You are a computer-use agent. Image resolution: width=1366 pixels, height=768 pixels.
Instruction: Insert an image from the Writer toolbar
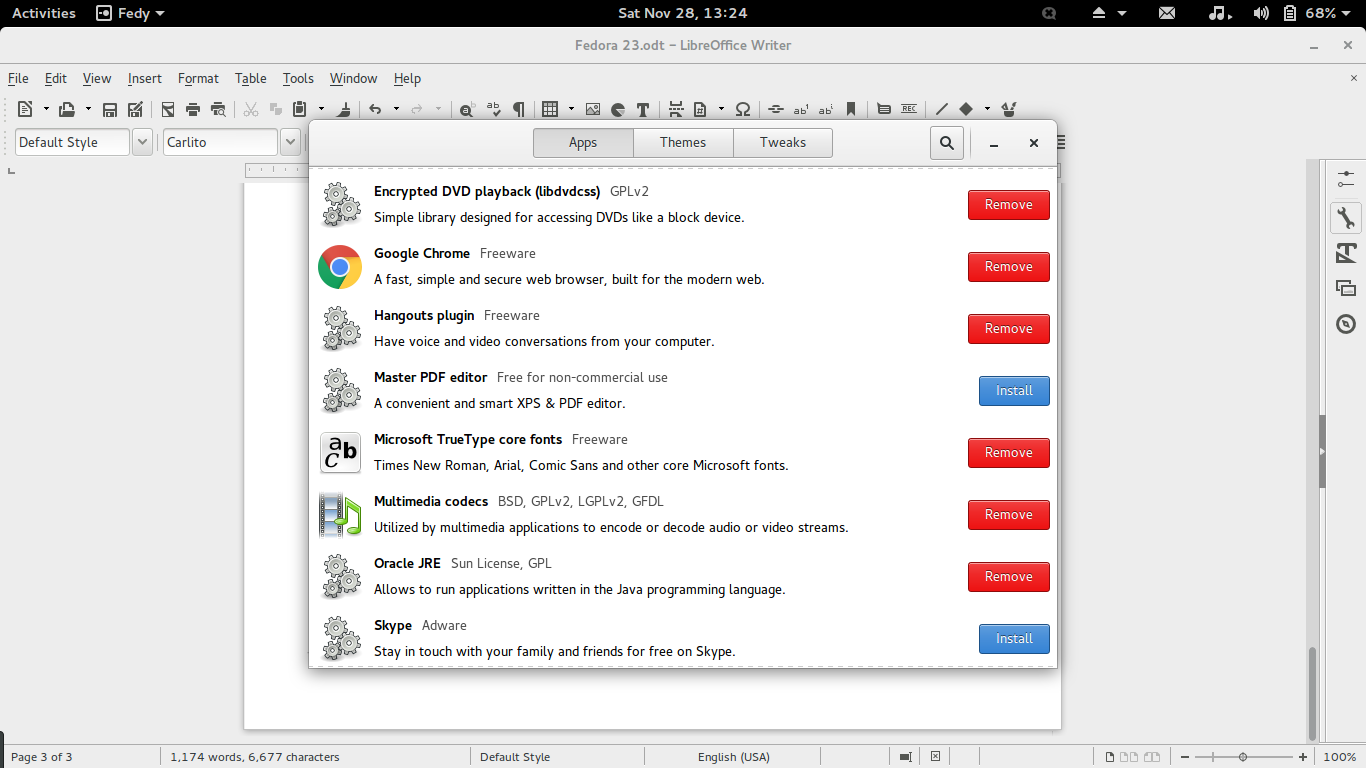593,109
